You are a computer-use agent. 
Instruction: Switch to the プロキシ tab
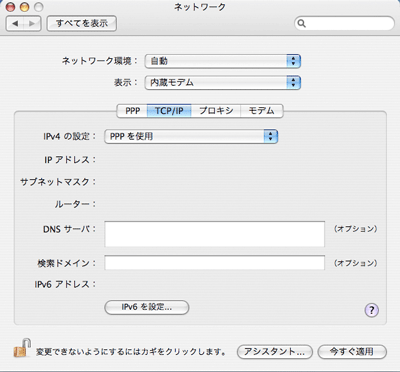(216, 111)
